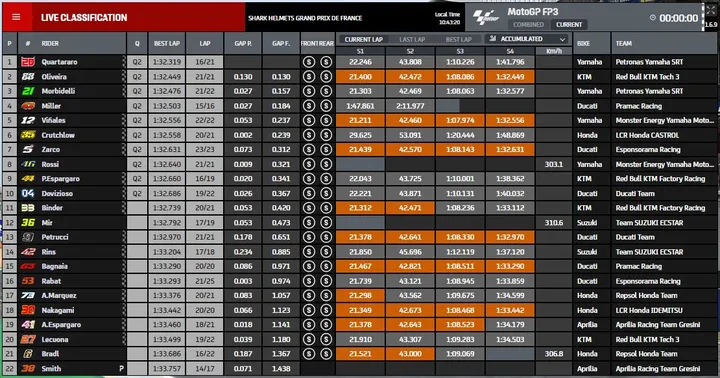
Task: Click Mir's number 36 badge
Action: 28,222
